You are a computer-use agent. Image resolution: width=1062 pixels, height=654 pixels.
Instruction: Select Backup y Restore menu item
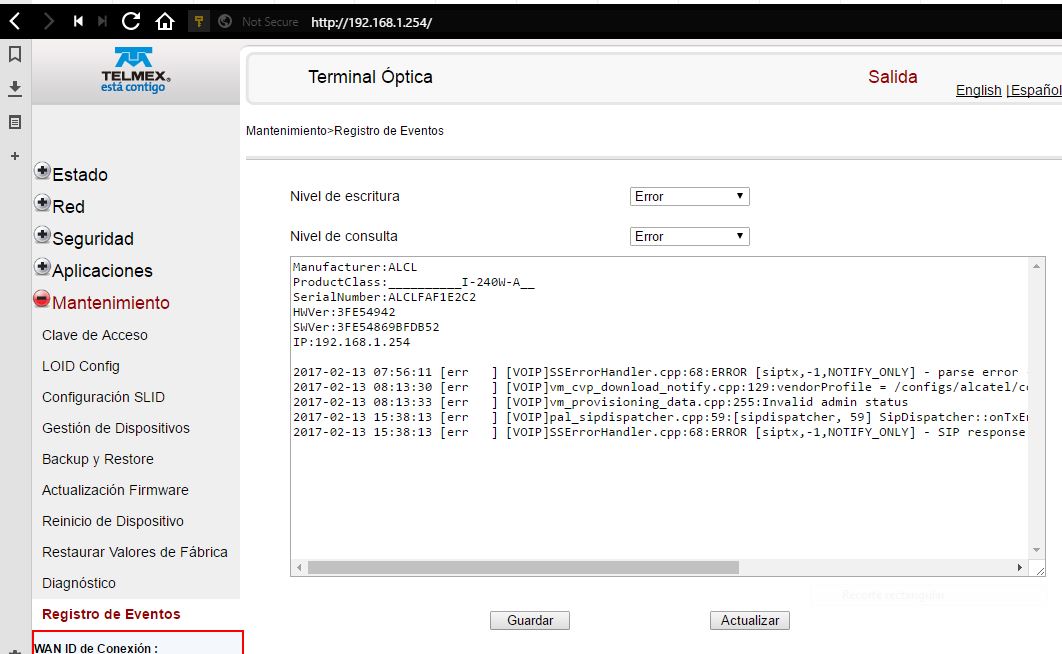(98, 459)
